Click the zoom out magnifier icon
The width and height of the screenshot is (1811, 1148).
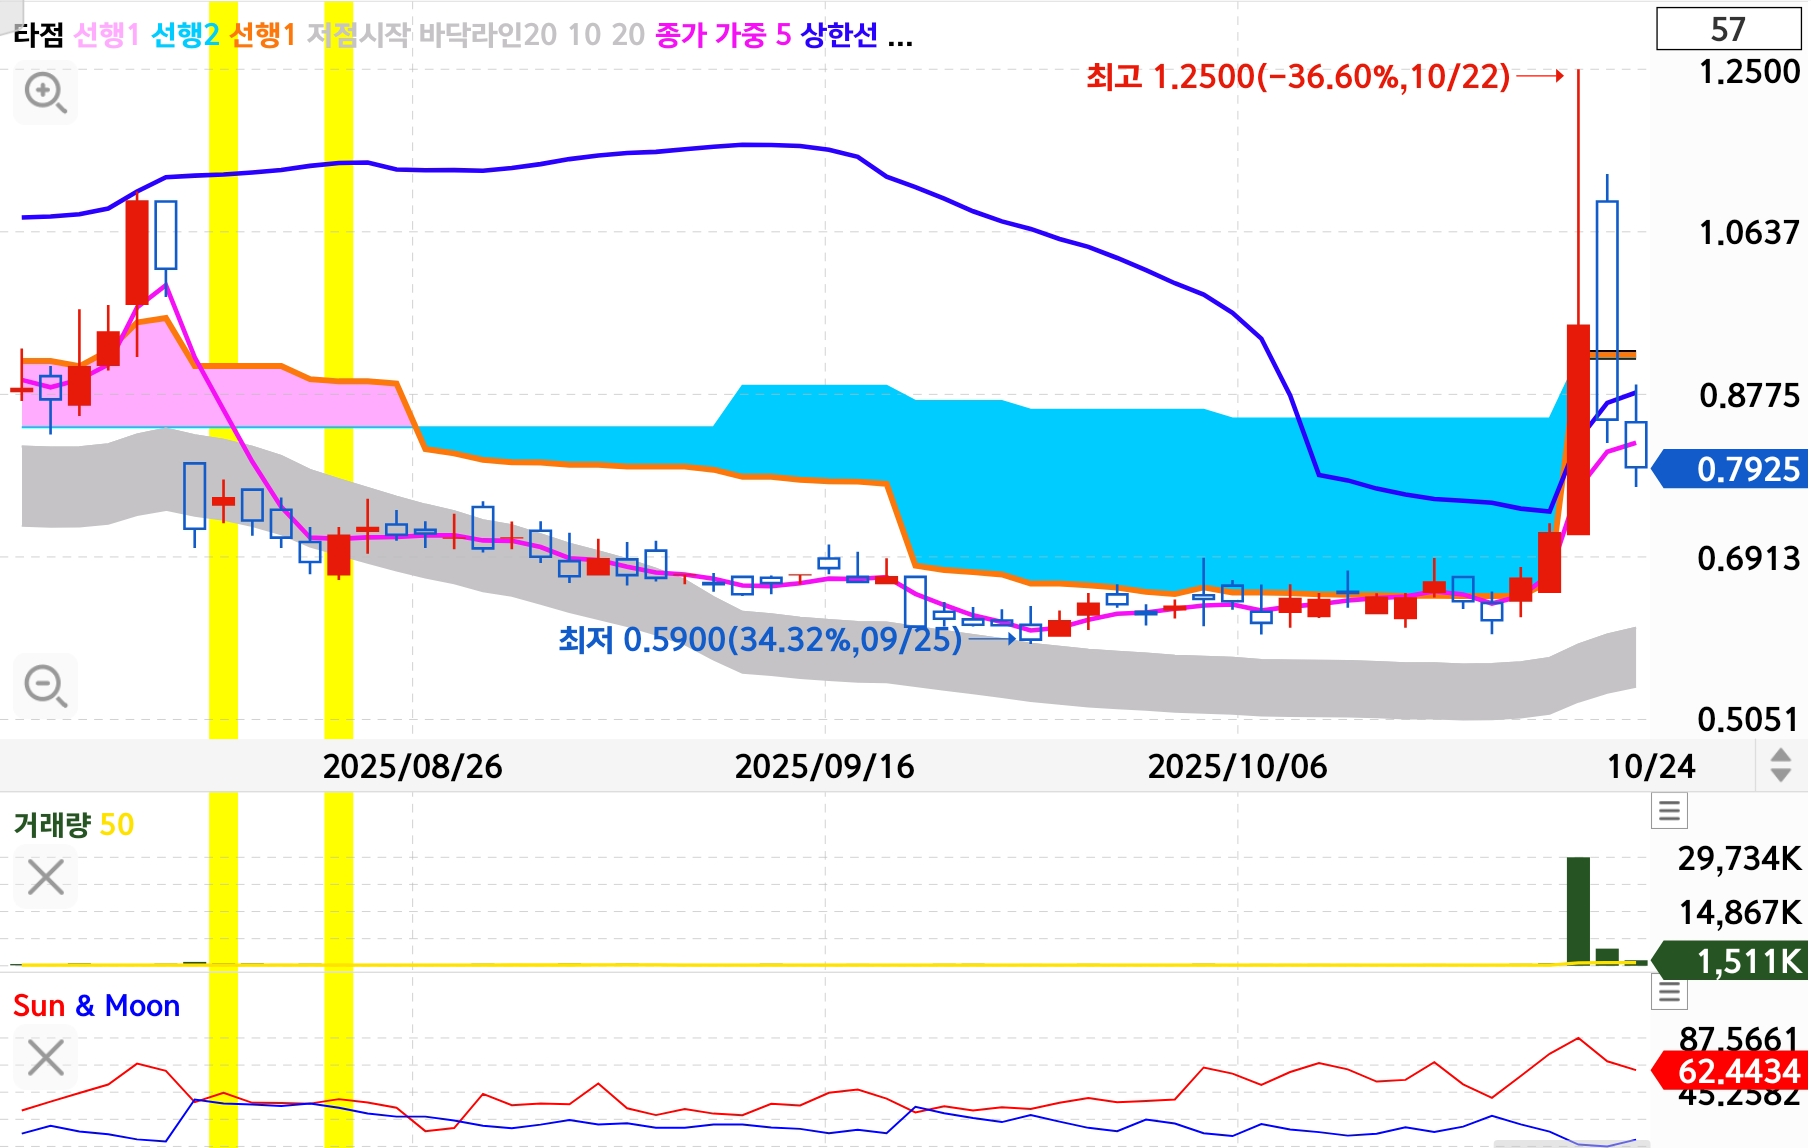coord(46,686)
